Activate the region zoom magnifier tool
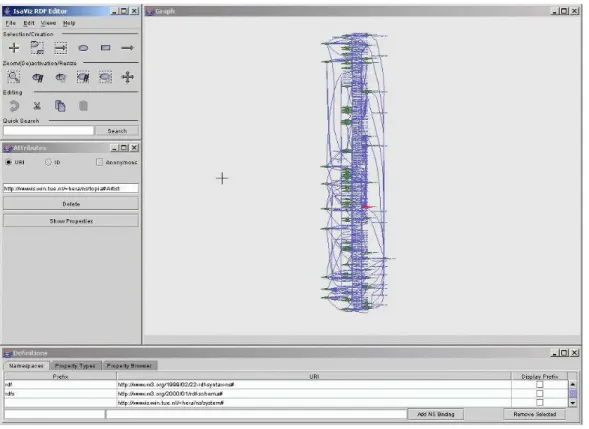 click(x=14, y=77)
